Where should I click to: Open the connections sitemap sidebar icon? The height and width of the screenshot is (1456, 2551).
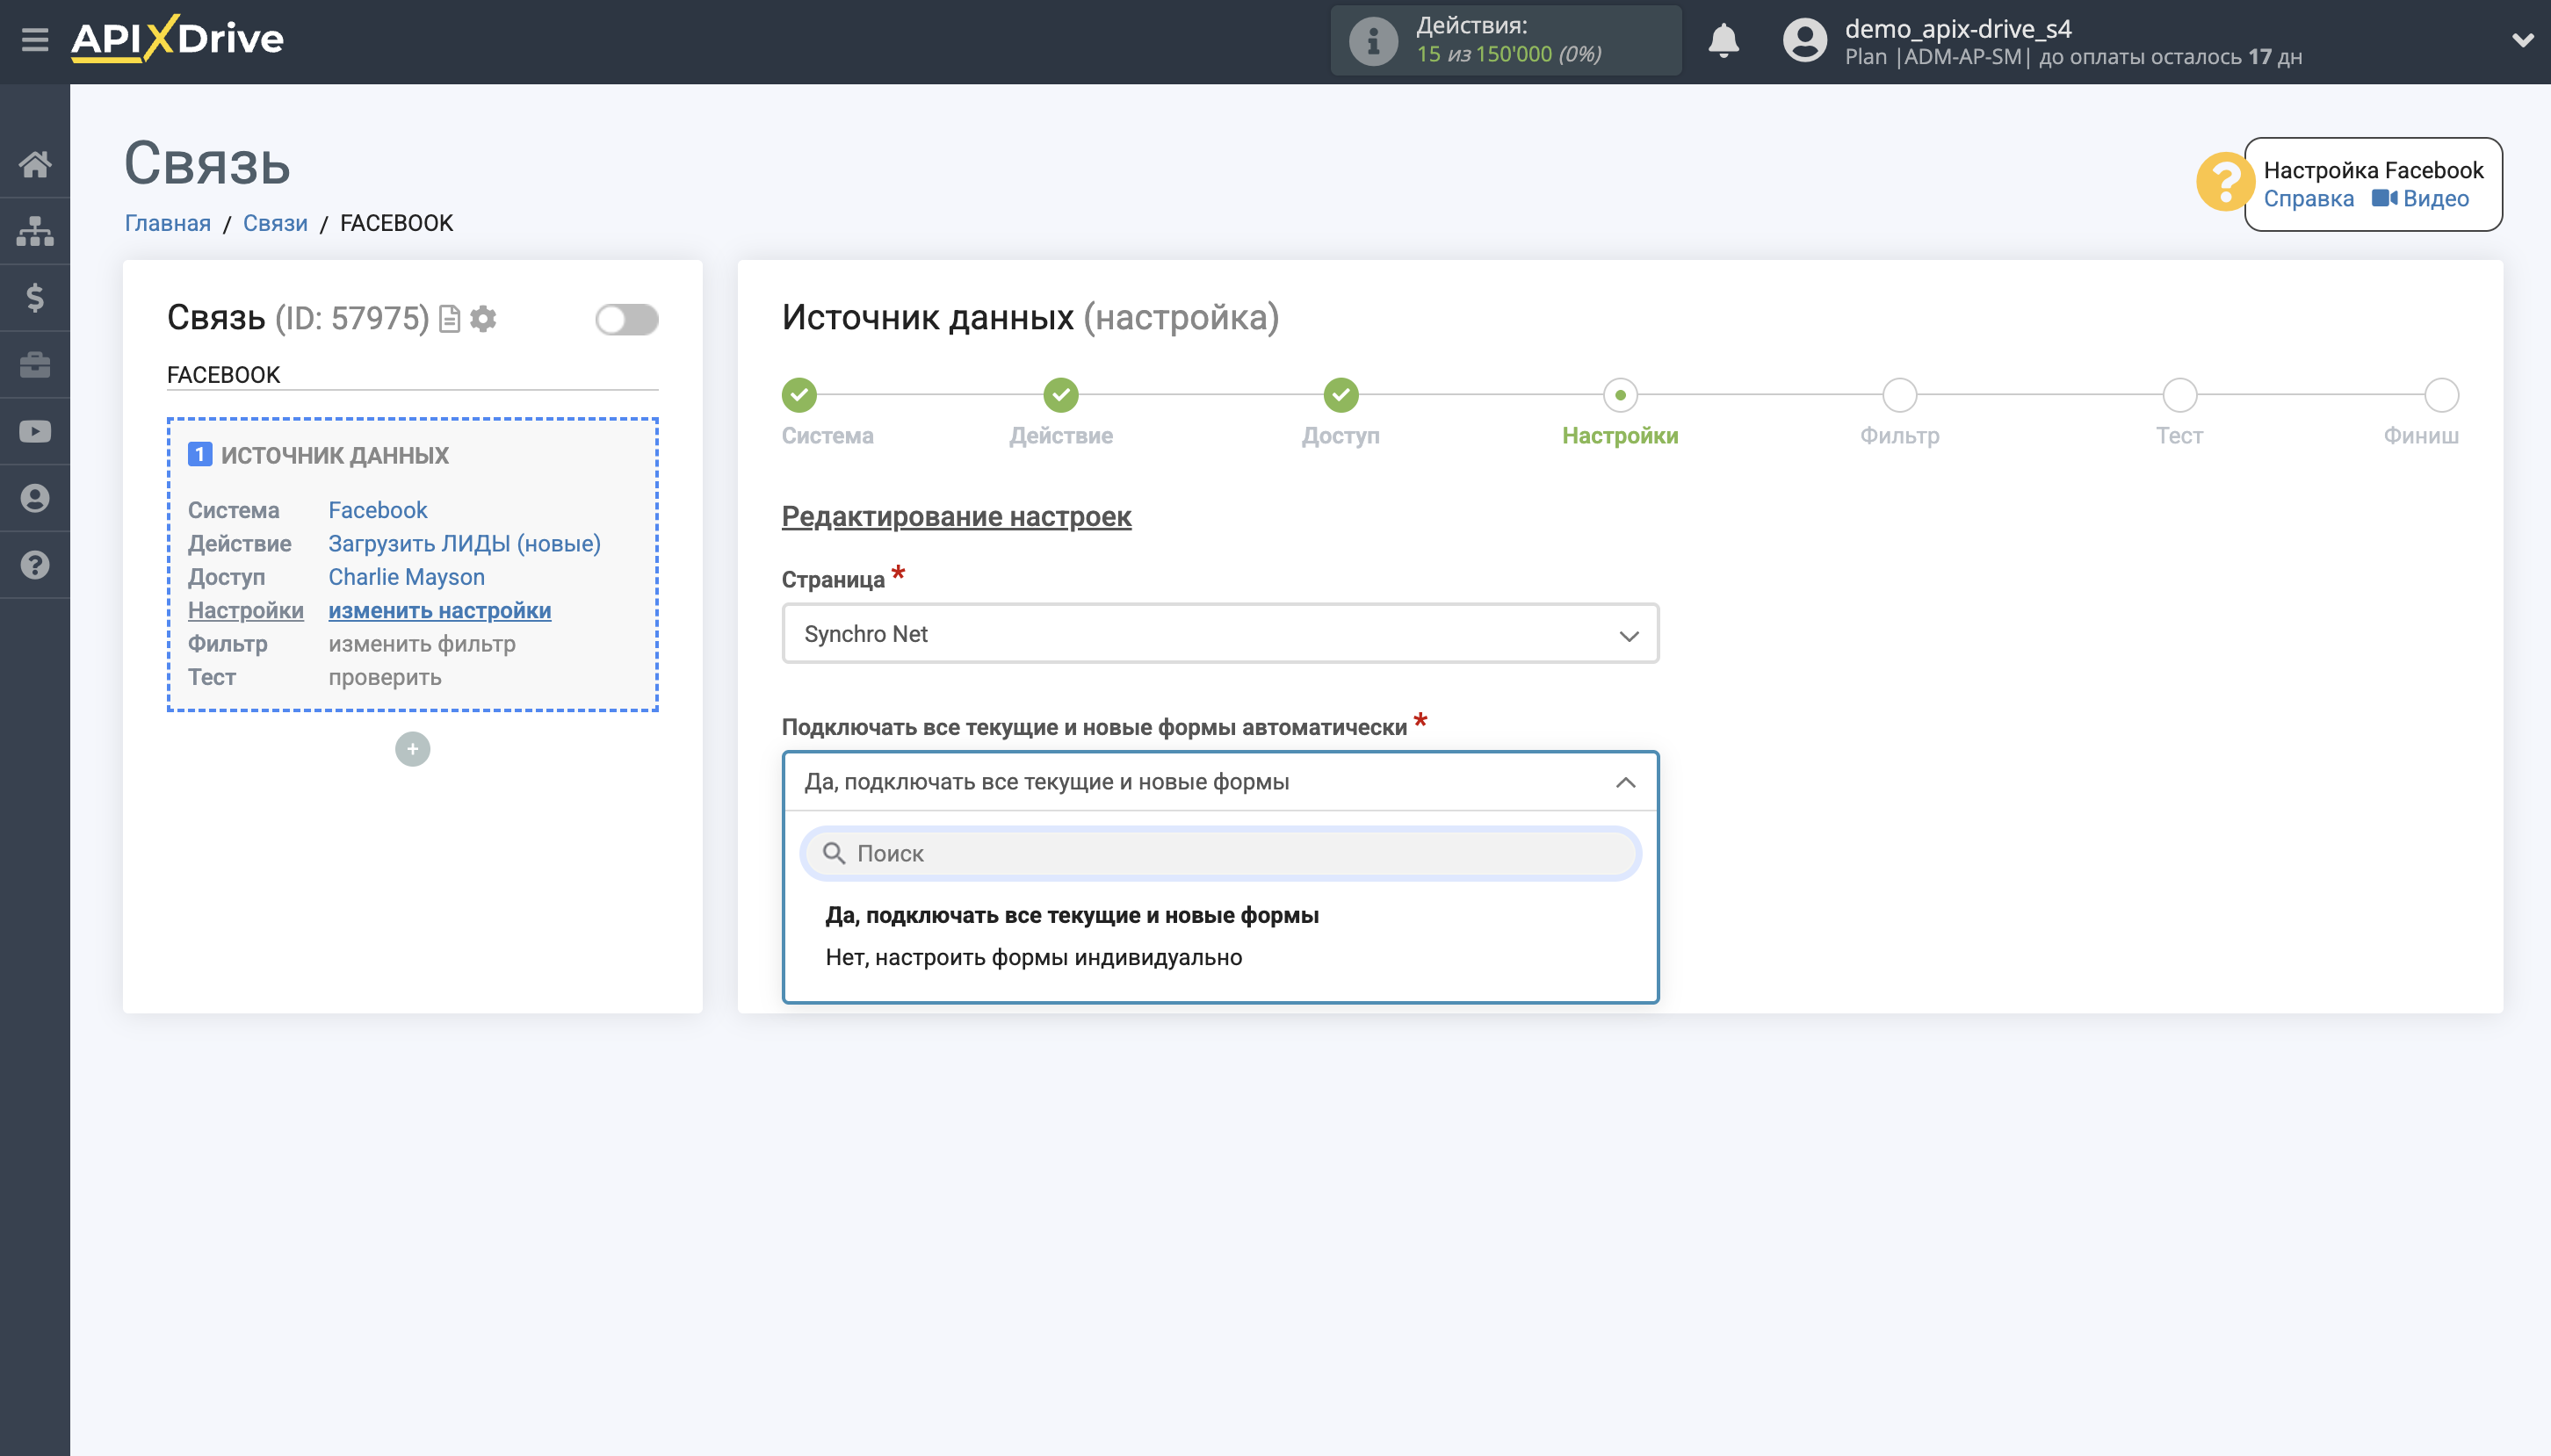[34, 231]
